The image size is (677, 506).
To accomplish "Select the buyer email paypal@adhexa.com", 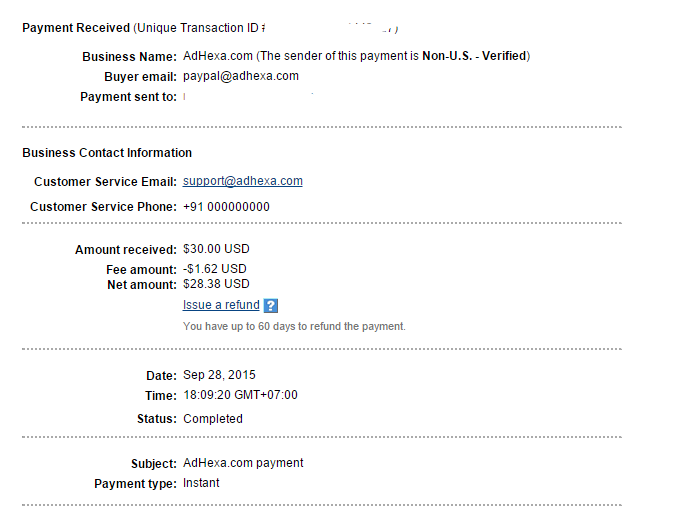I will pos(240,76).
